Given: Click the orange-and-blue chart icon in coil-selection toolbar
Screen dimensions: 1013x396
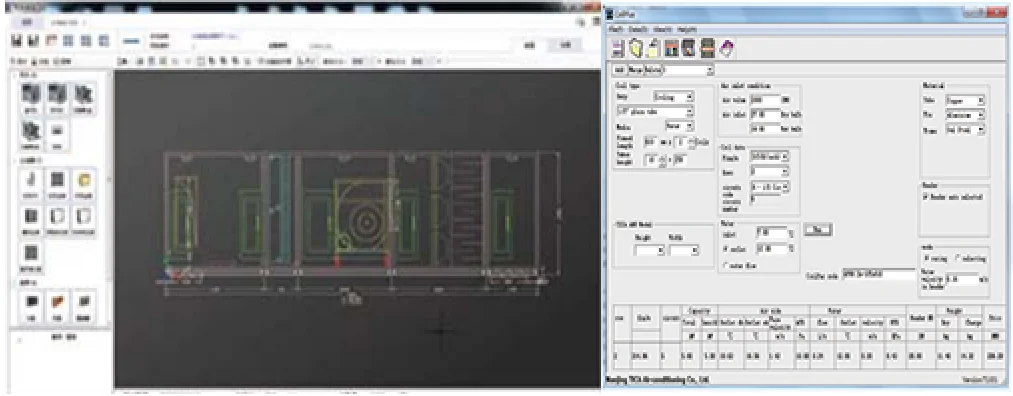Looking at the screenshot, I should click(x=671, y=48).
